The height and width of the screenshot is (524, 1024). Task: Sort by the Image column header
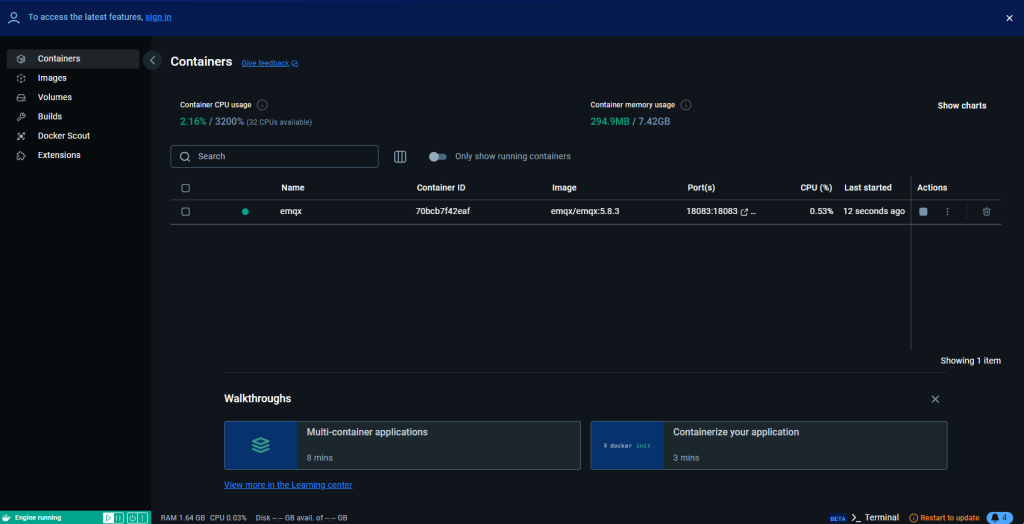click(x=564, y=188)
